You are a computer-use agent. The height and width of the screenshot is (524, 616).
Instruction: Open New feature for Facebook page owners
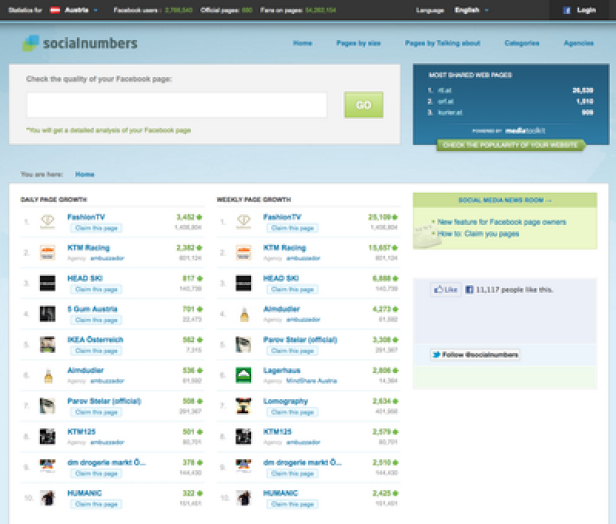(502, 222)
